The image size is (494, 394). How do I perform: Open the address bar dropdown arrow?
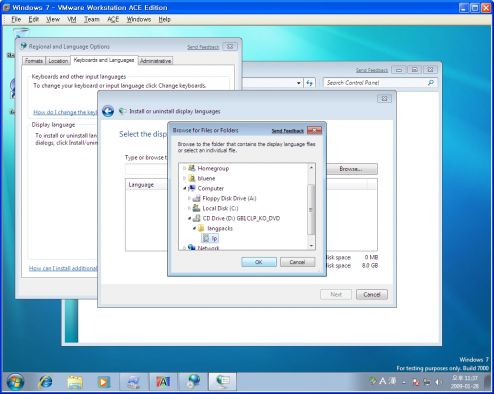tap(298, 83)
